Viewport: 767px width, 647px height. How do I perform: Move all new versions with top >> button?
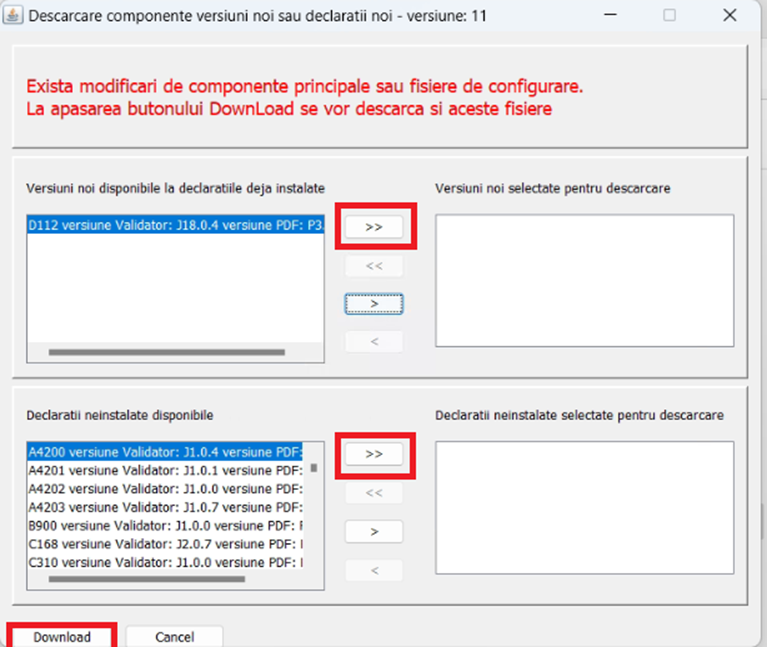point(374,227)
